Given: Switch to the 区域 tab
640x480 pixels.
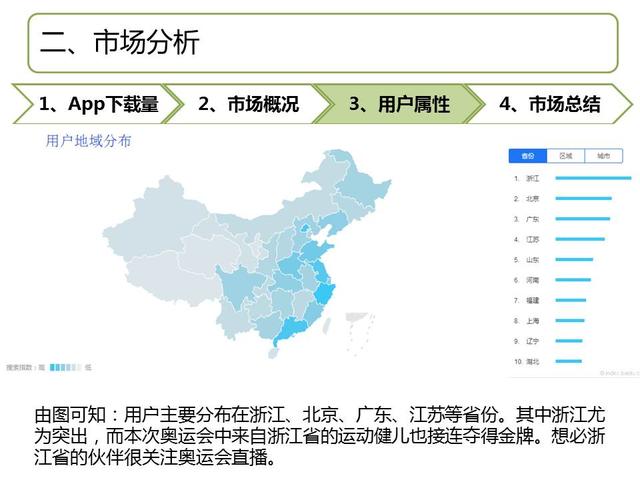Looking at the screenshot, I should coord(566,156).
